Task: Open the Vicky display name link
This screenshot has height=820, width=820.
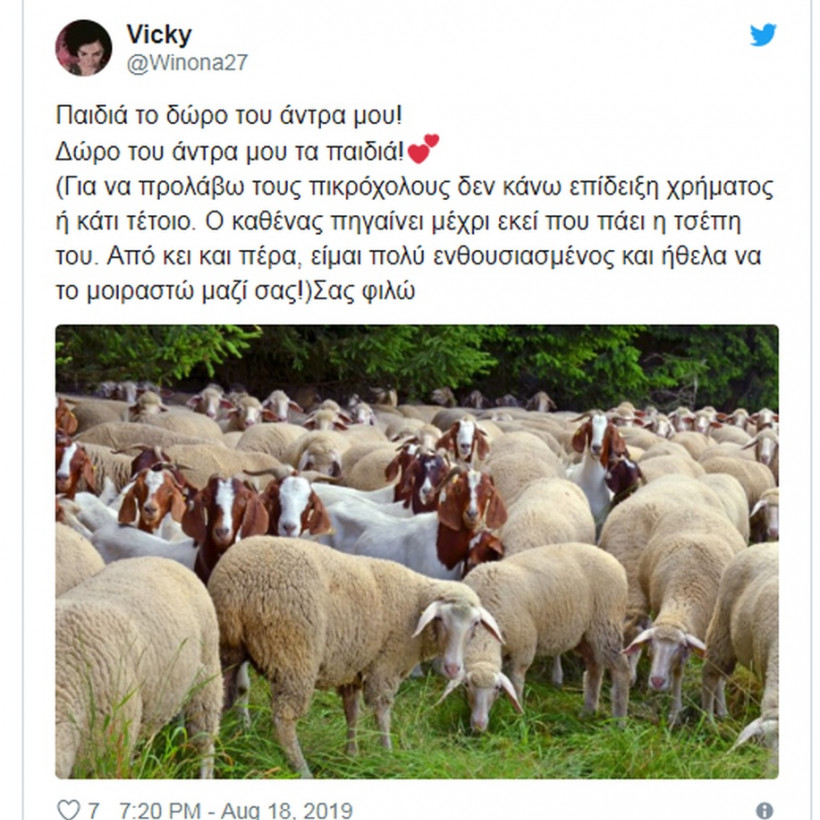Action: pyautogui.click(x=159, y=35)
